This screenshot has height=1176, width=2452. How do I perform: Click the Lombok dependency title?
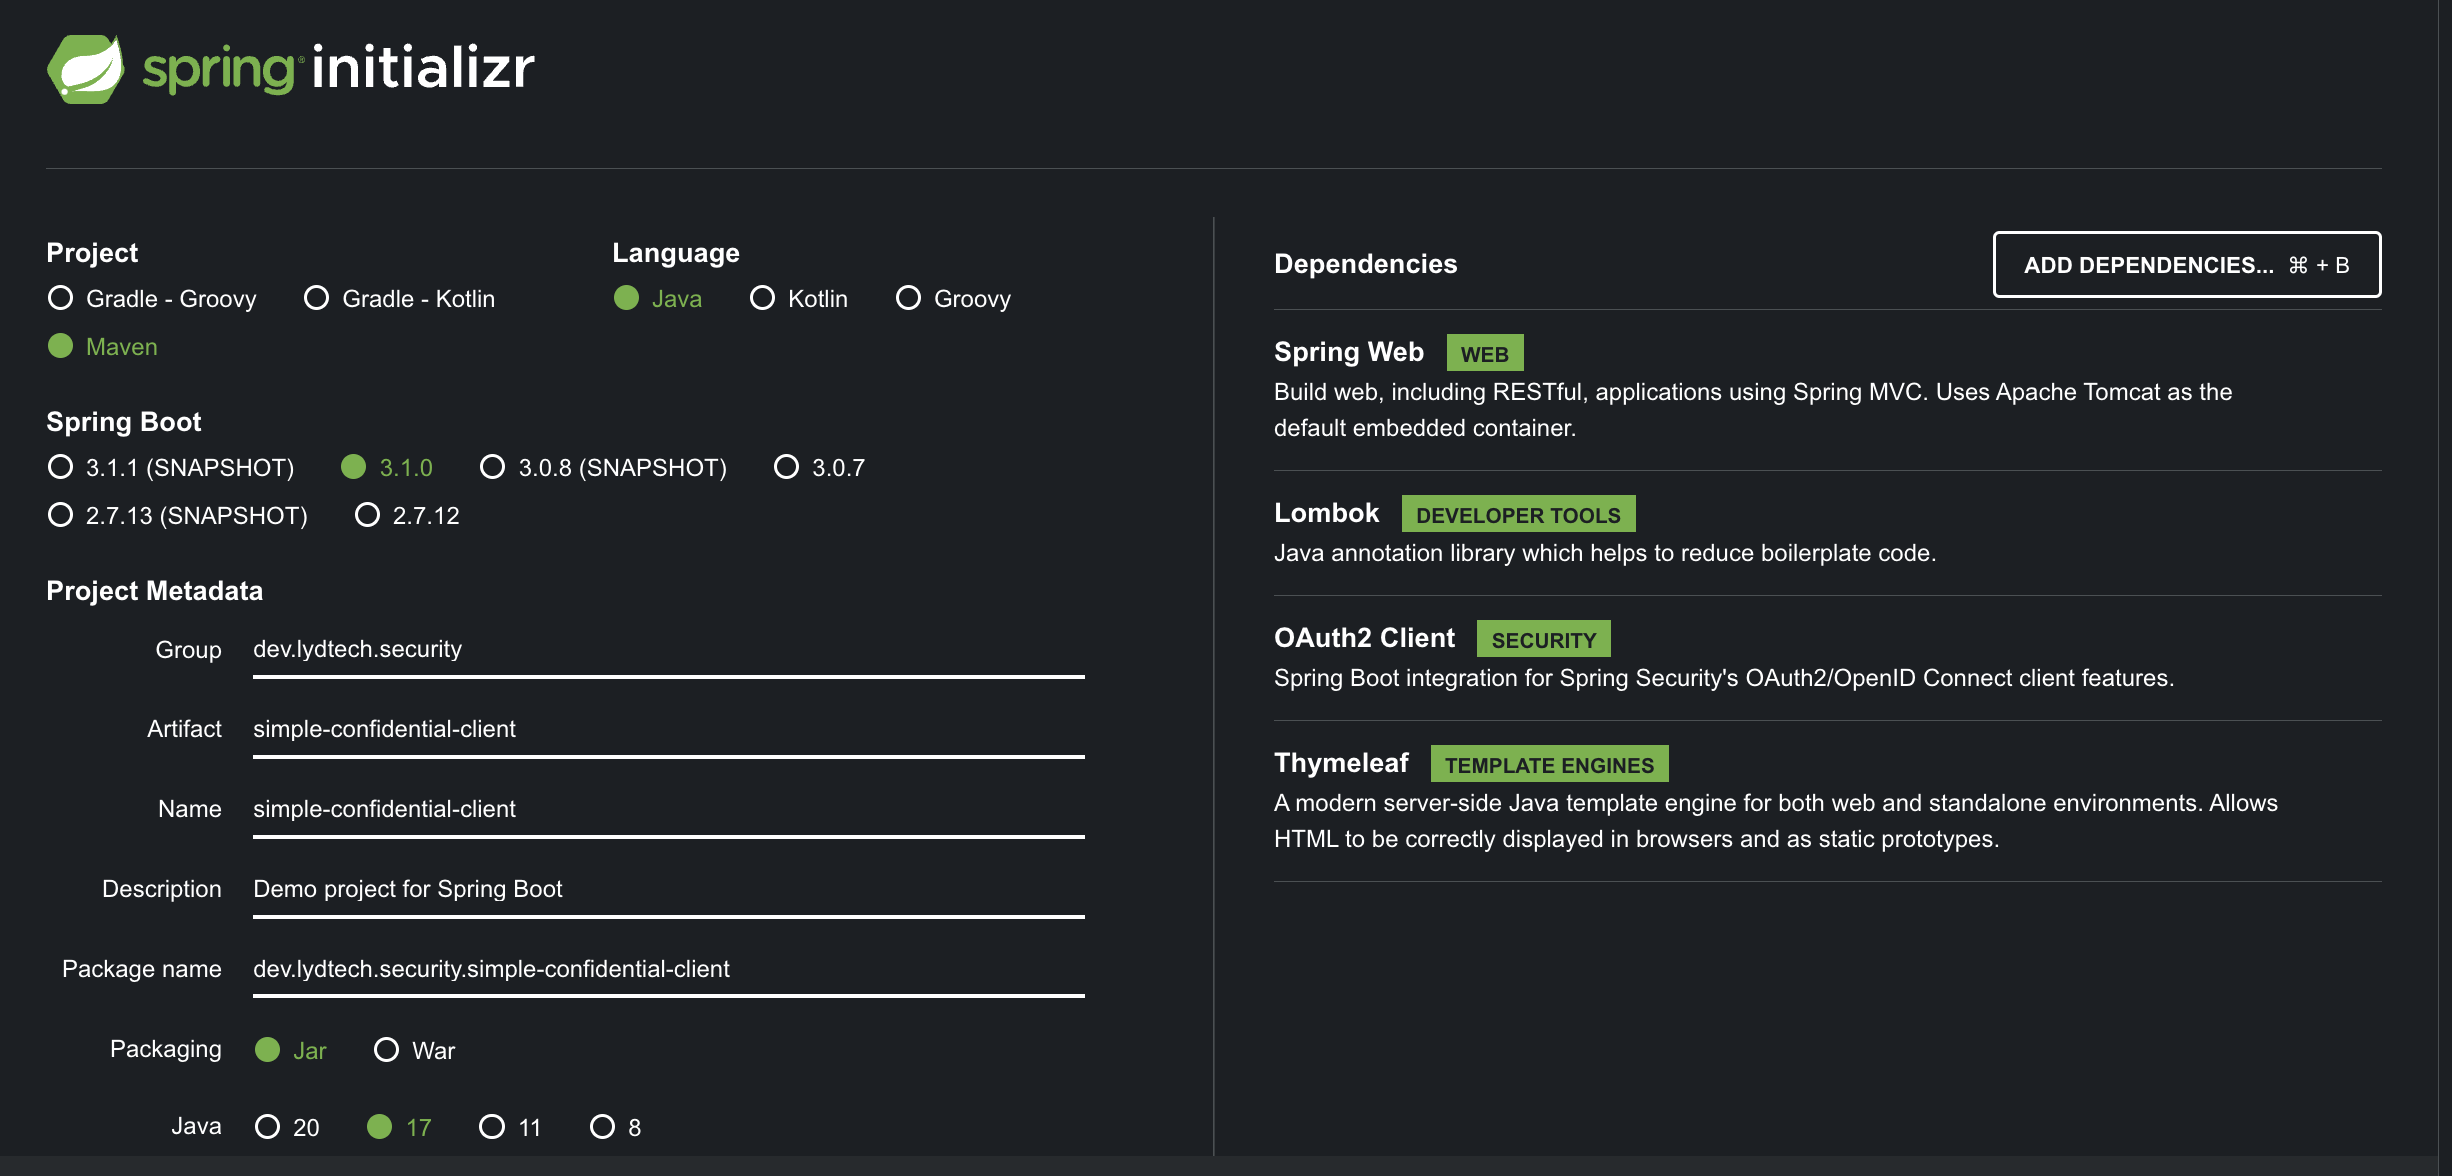click(1326, 513)
